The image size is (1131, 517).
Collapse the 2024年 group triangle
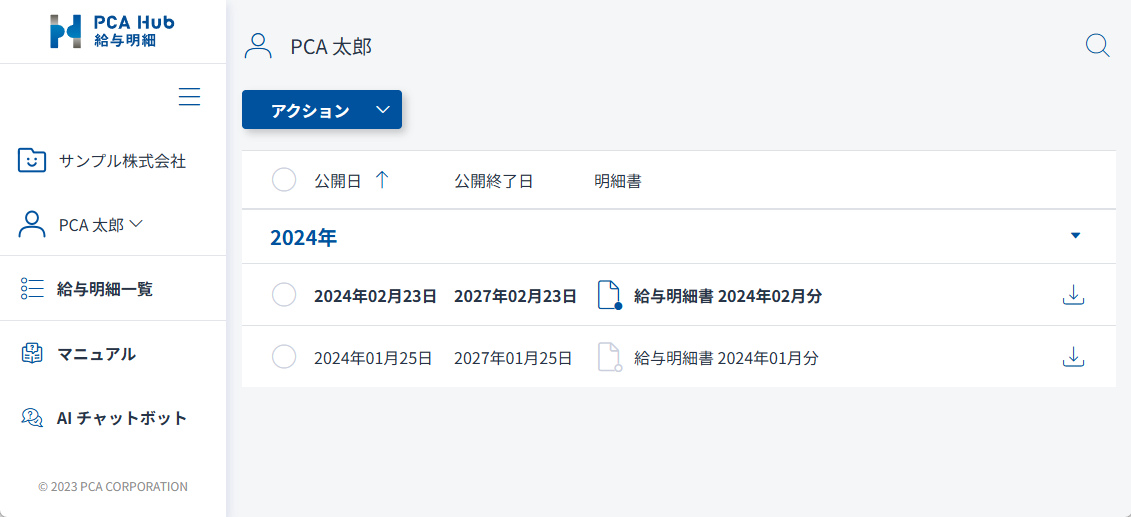tap(1075, 235)
